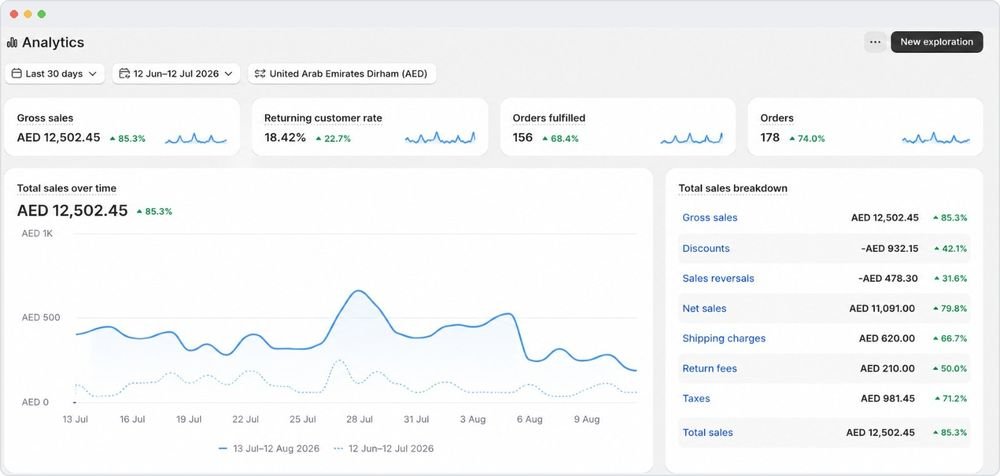Click the 178 orders value

coord(770,138)
